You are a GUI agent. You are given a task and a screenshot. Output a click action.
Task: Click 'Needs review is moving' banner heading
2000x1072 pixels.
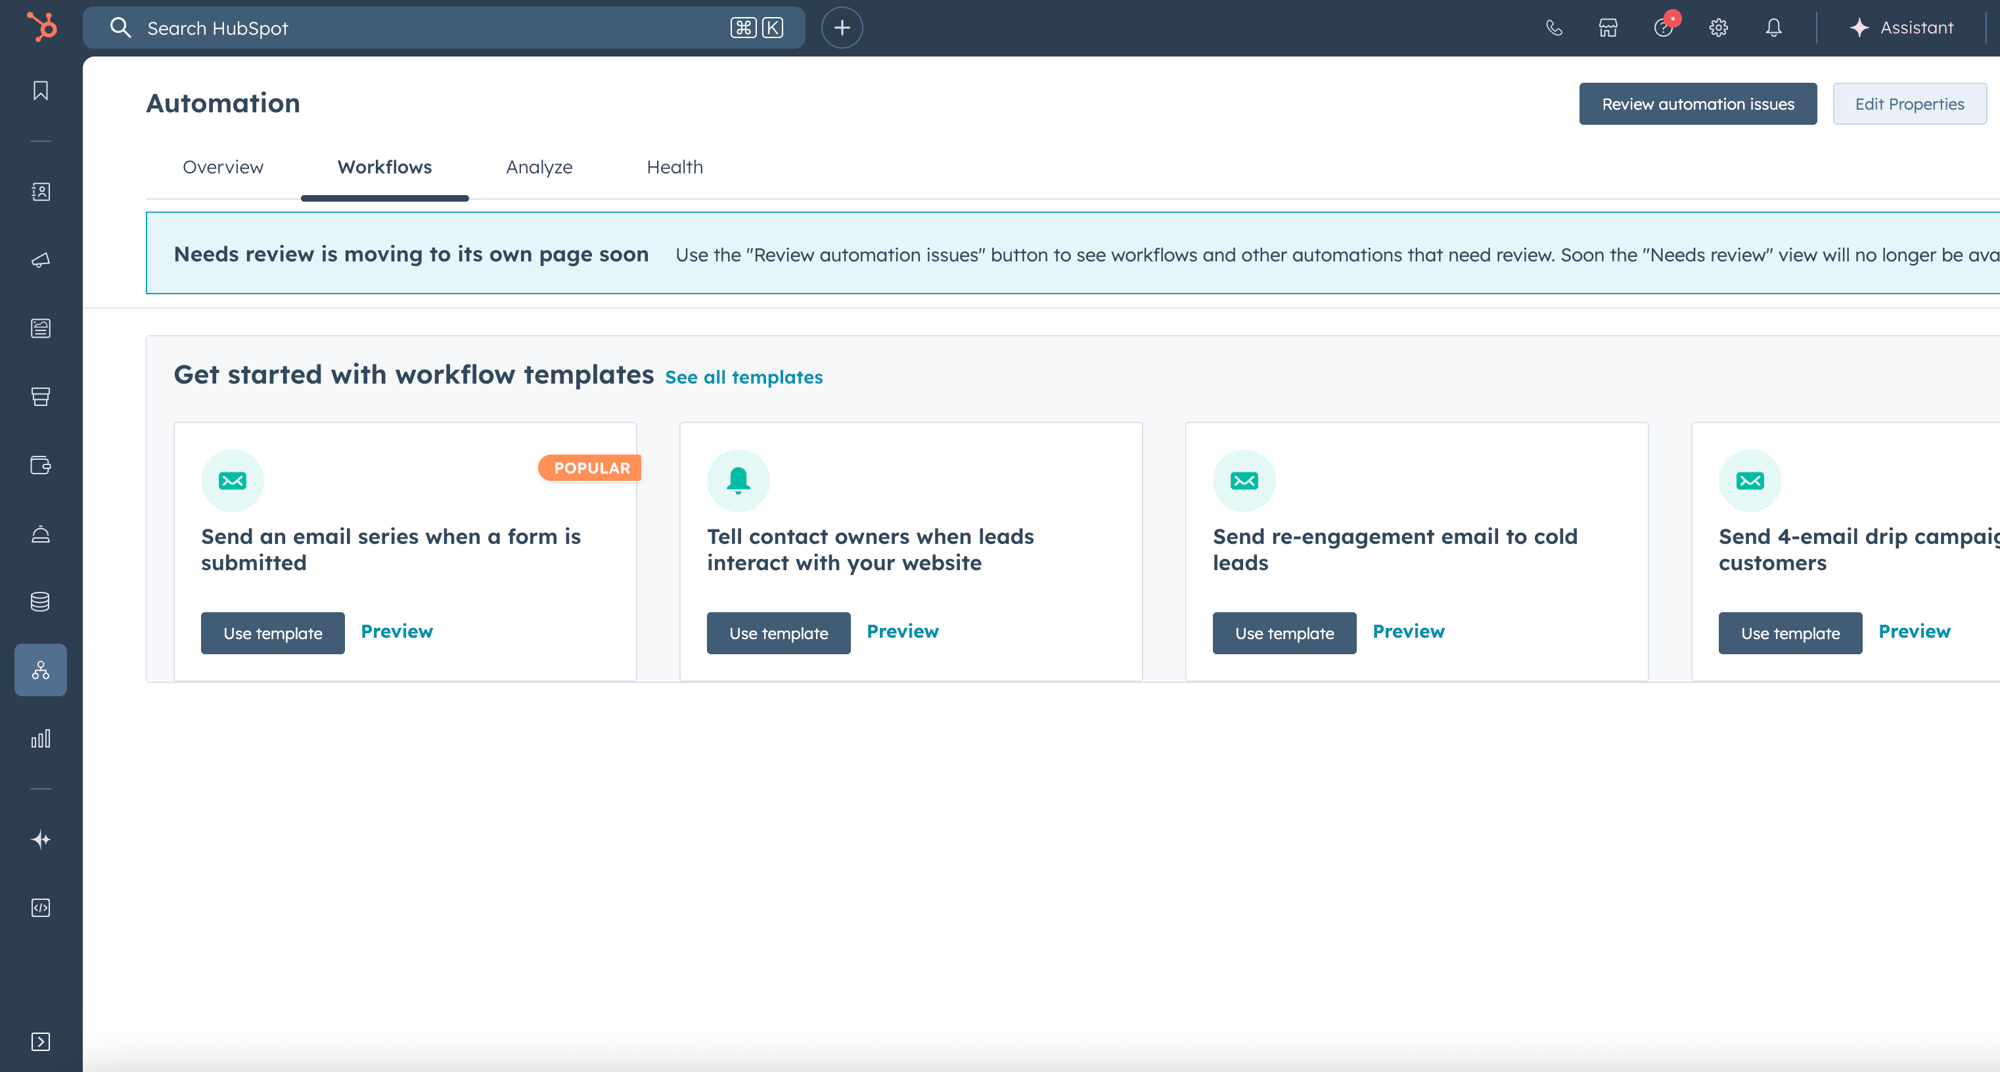[411, 254]
